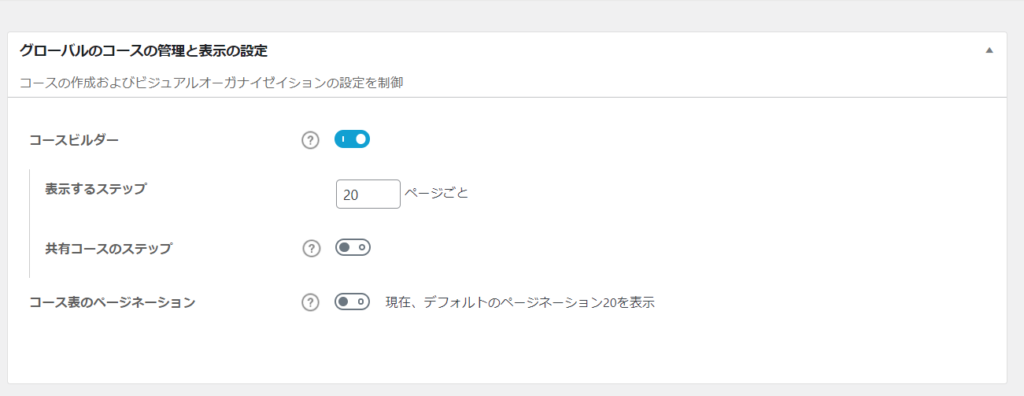1024x396 pixels.
Task: Click the gray knob of 共有コースのステップ switch
Action: pos(344,248)
